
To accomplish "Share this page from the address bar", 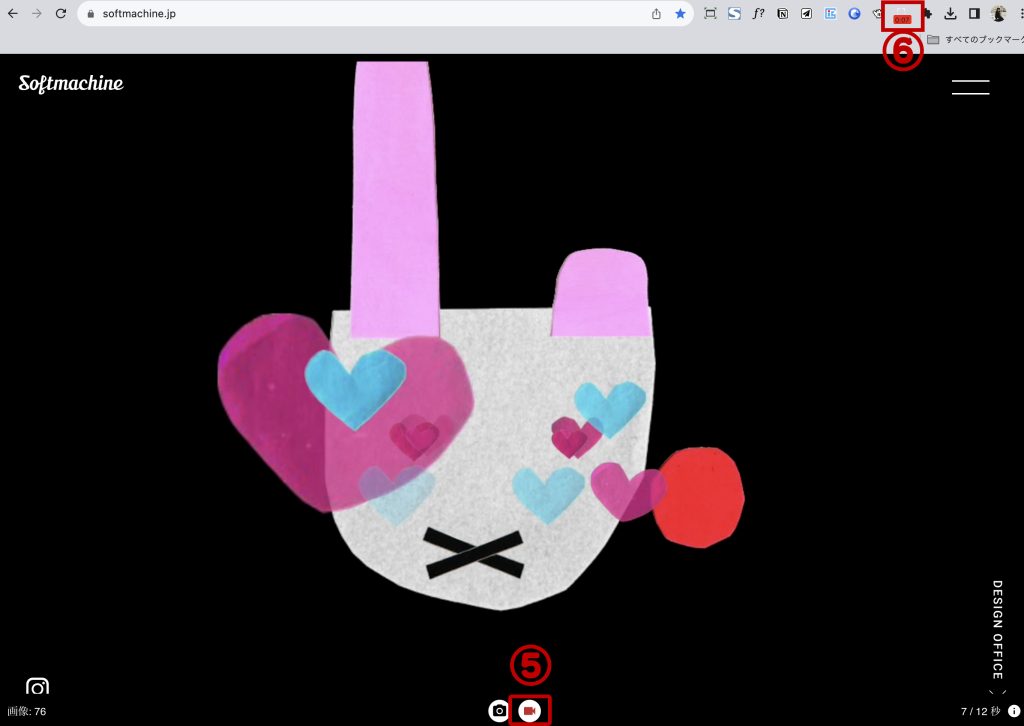I will point(656,14).
